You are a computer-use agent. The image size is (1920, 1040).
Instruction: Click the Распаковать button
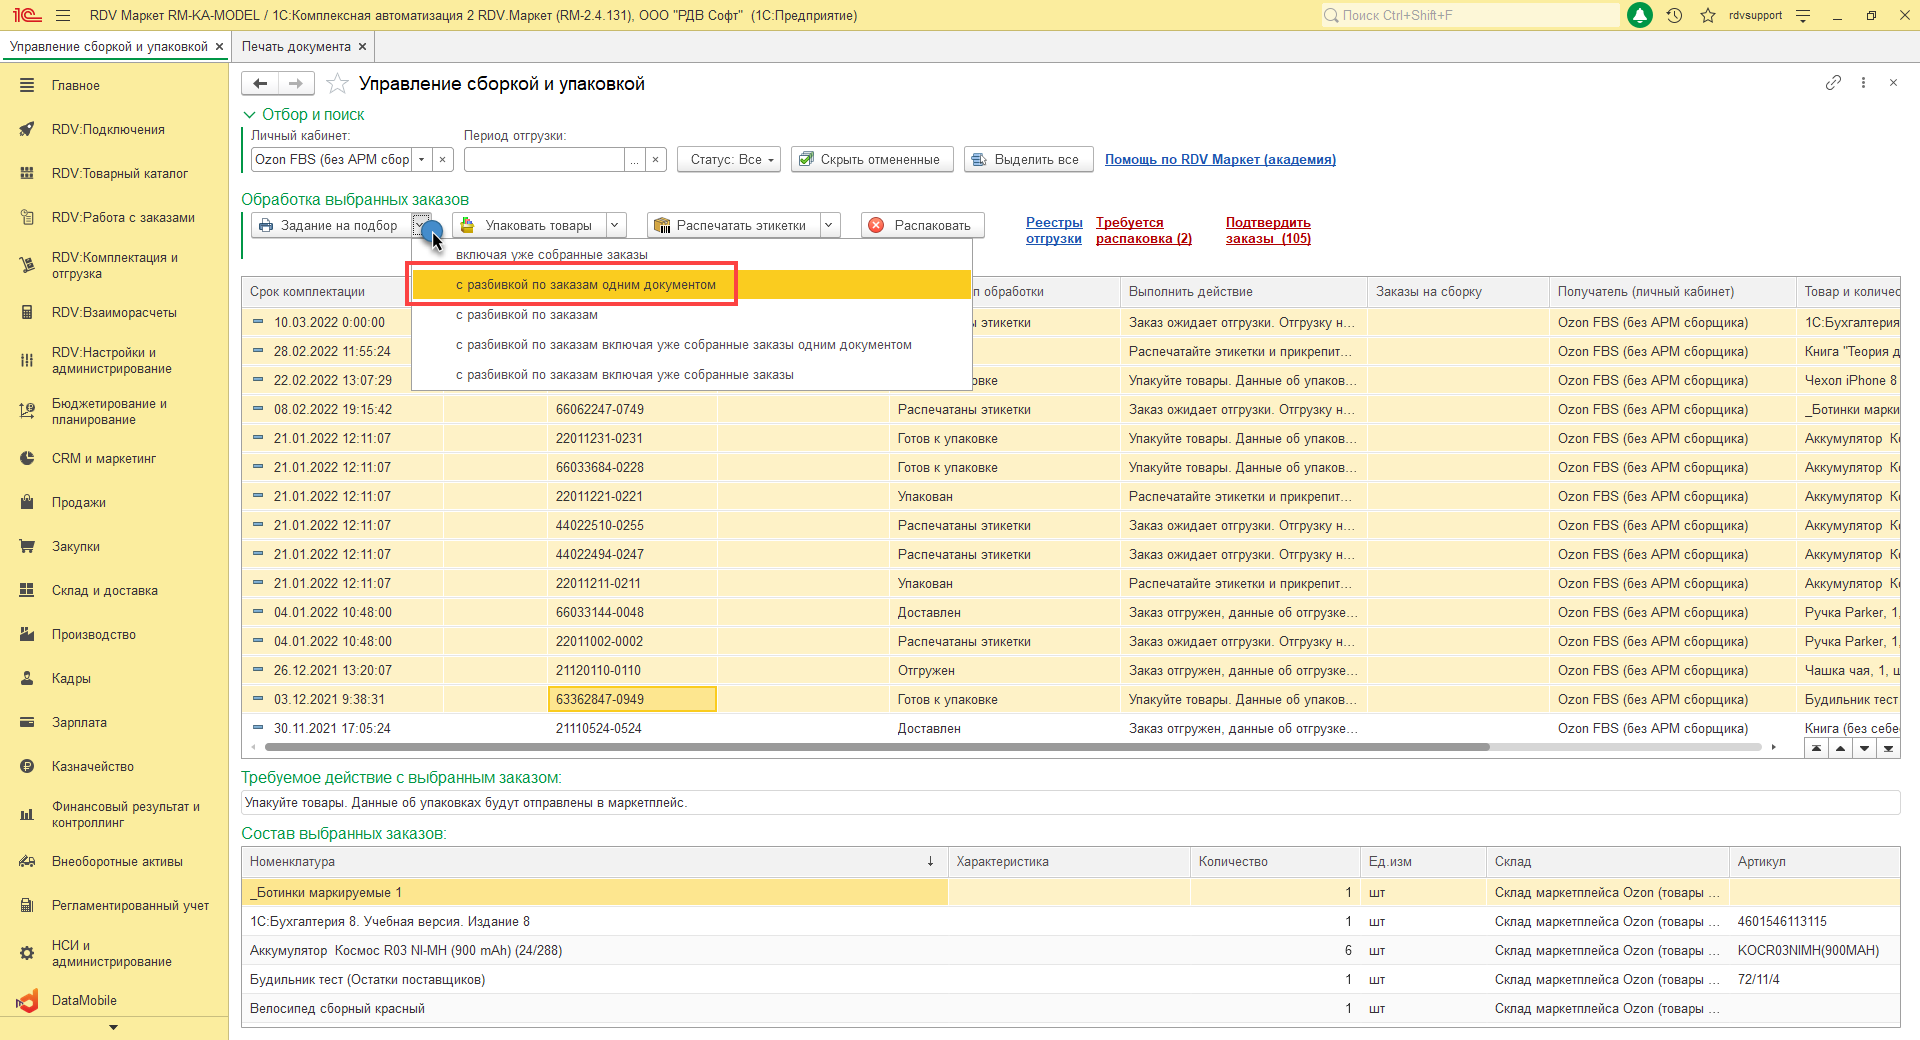(922, 226)
